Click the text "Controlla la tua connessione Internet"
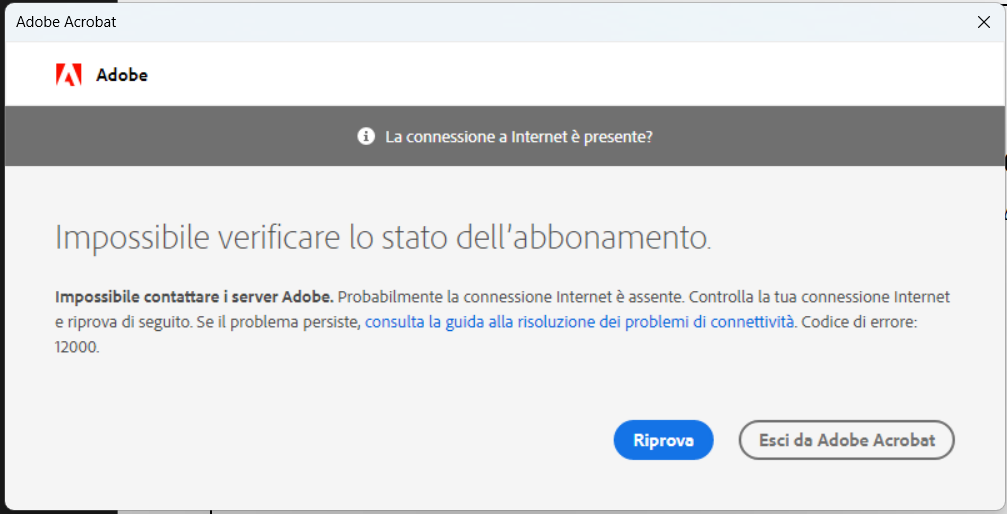1007x514 pixels. [819, 297]
